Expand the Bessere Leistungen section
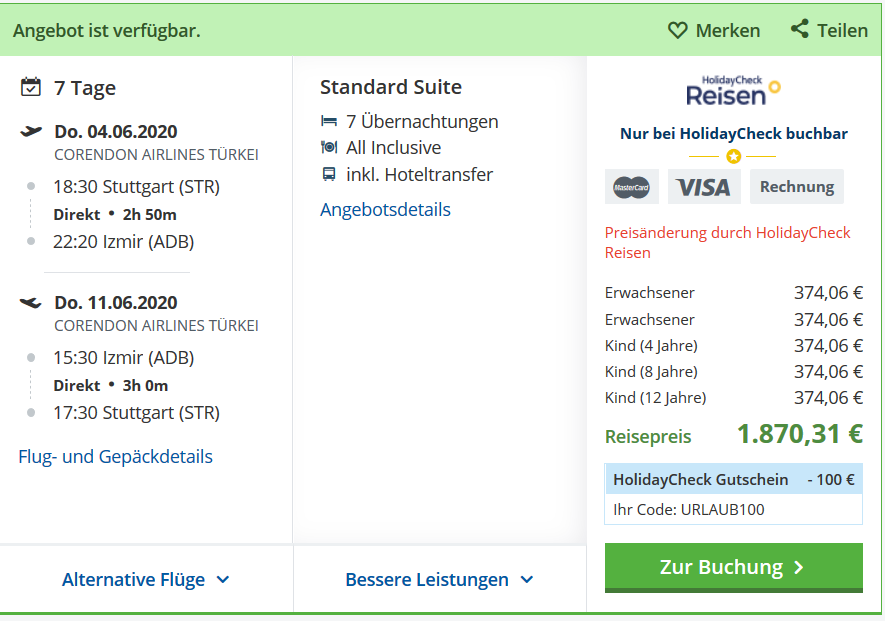The image size is (885, 621). [440, 579]
